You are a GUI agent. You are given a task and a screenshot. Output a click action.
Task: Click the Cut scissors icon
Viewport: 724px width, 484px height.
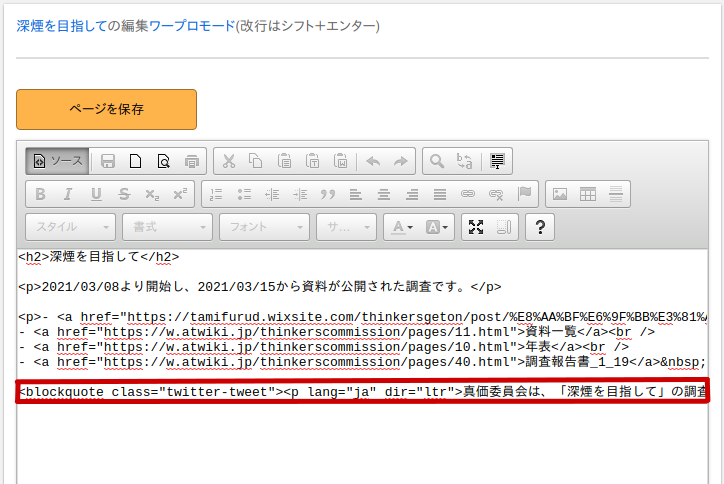[229, 161]
